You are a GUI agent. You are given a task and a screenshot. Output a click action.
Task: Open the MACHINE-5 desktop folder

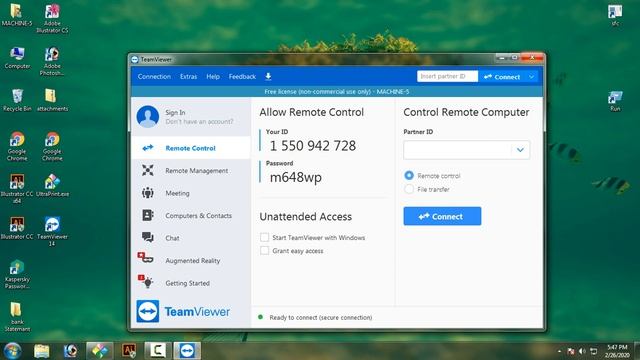click(x=16, y=15)
